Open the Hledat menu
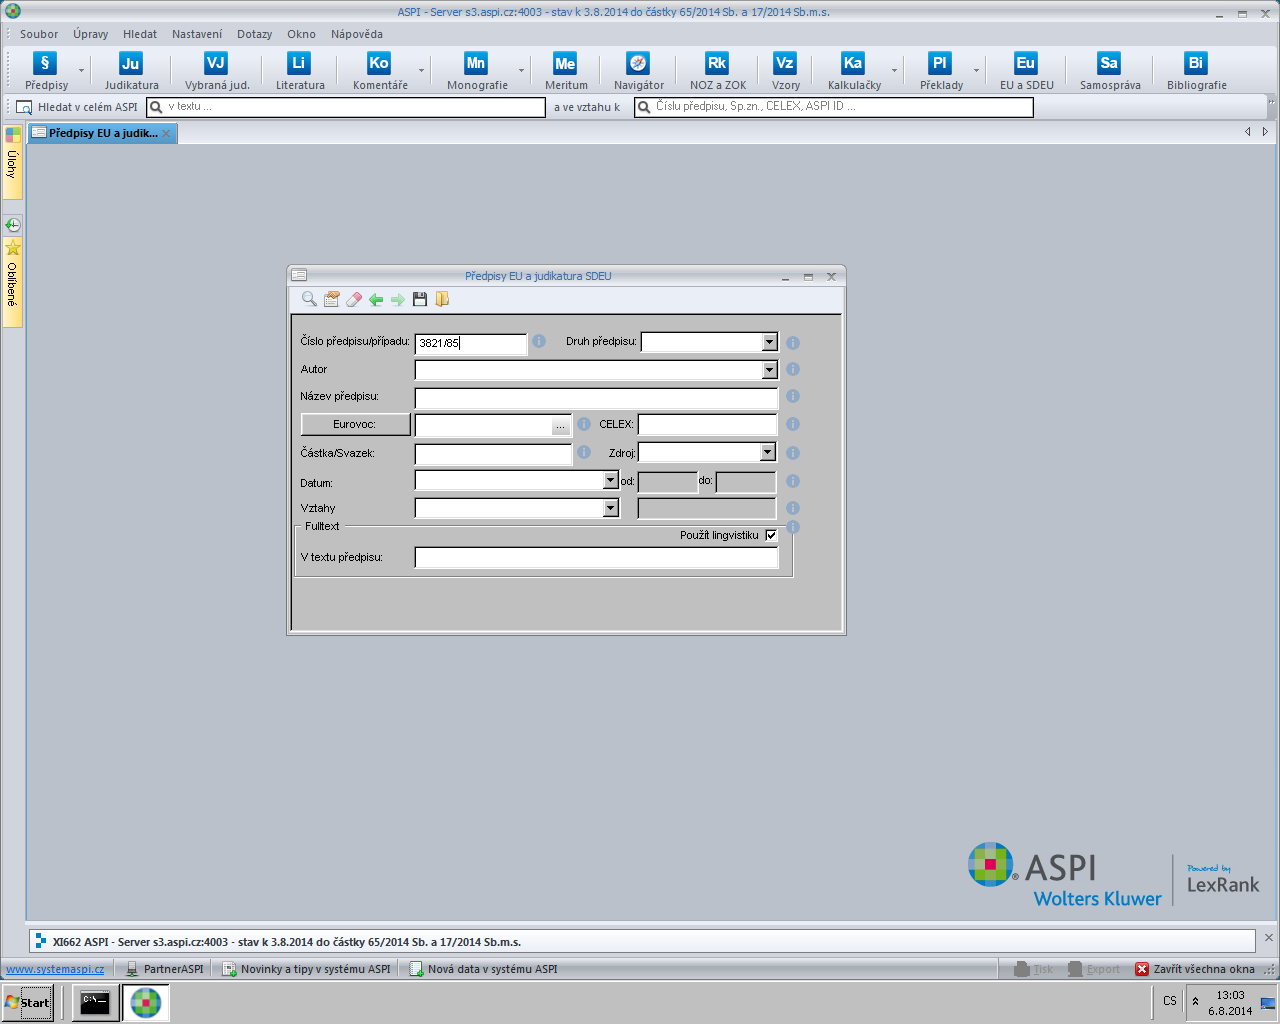The image size is (1280, 1024). (140, 34)
